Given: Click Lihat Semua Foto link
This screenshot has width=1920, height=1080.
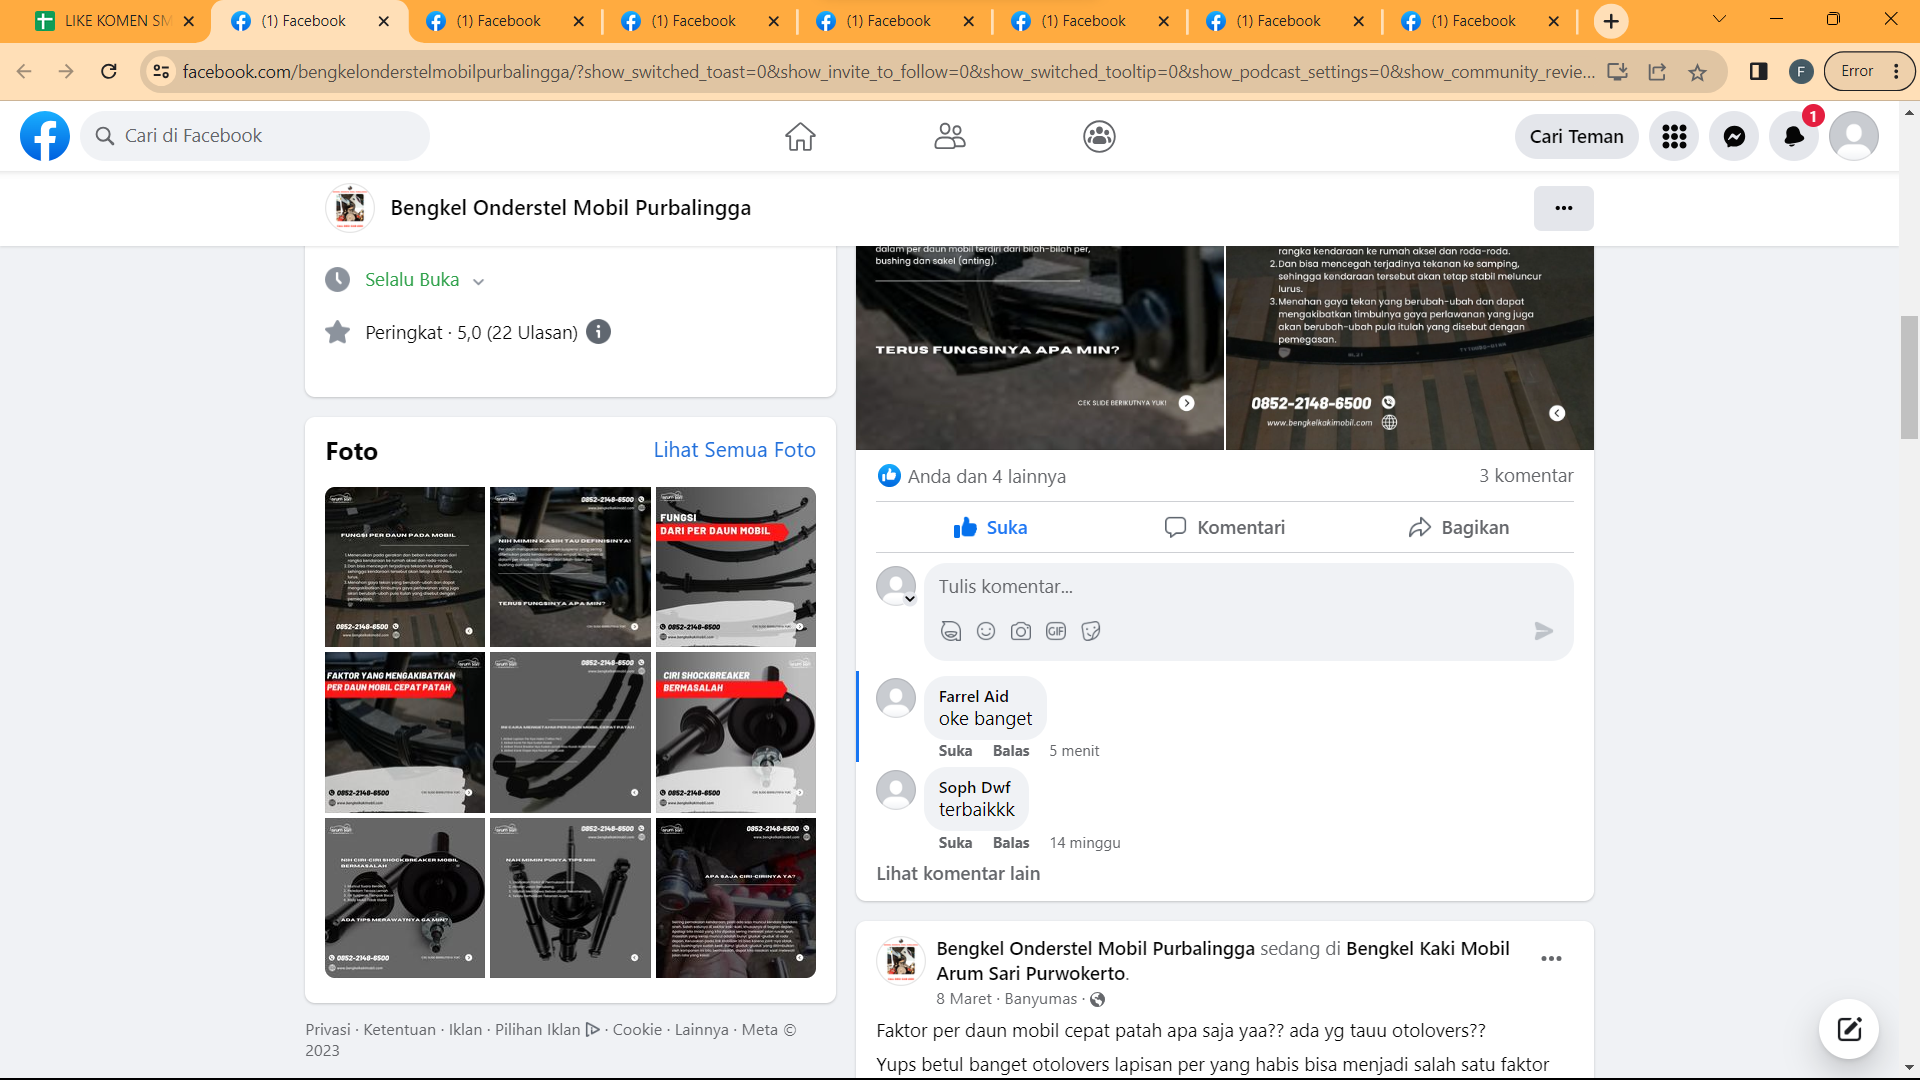Looking at the screenshot, I should tap(734, 450).
